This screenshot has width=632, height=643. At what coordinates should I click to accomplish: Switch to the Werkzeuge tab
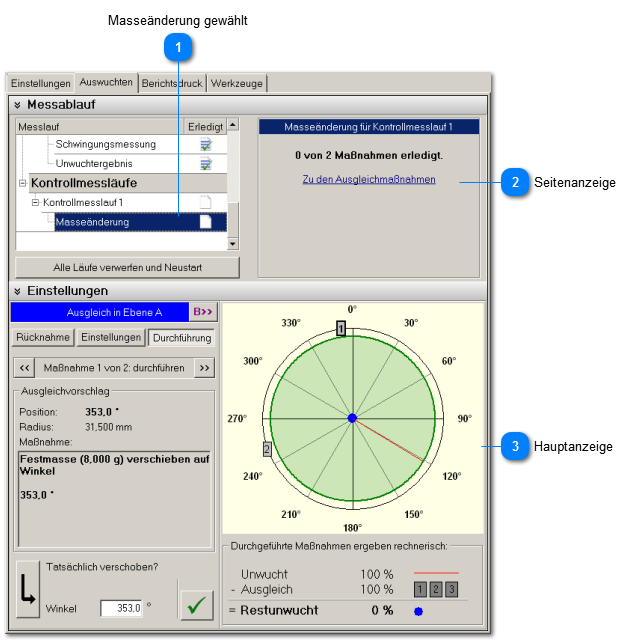[237, 84]
